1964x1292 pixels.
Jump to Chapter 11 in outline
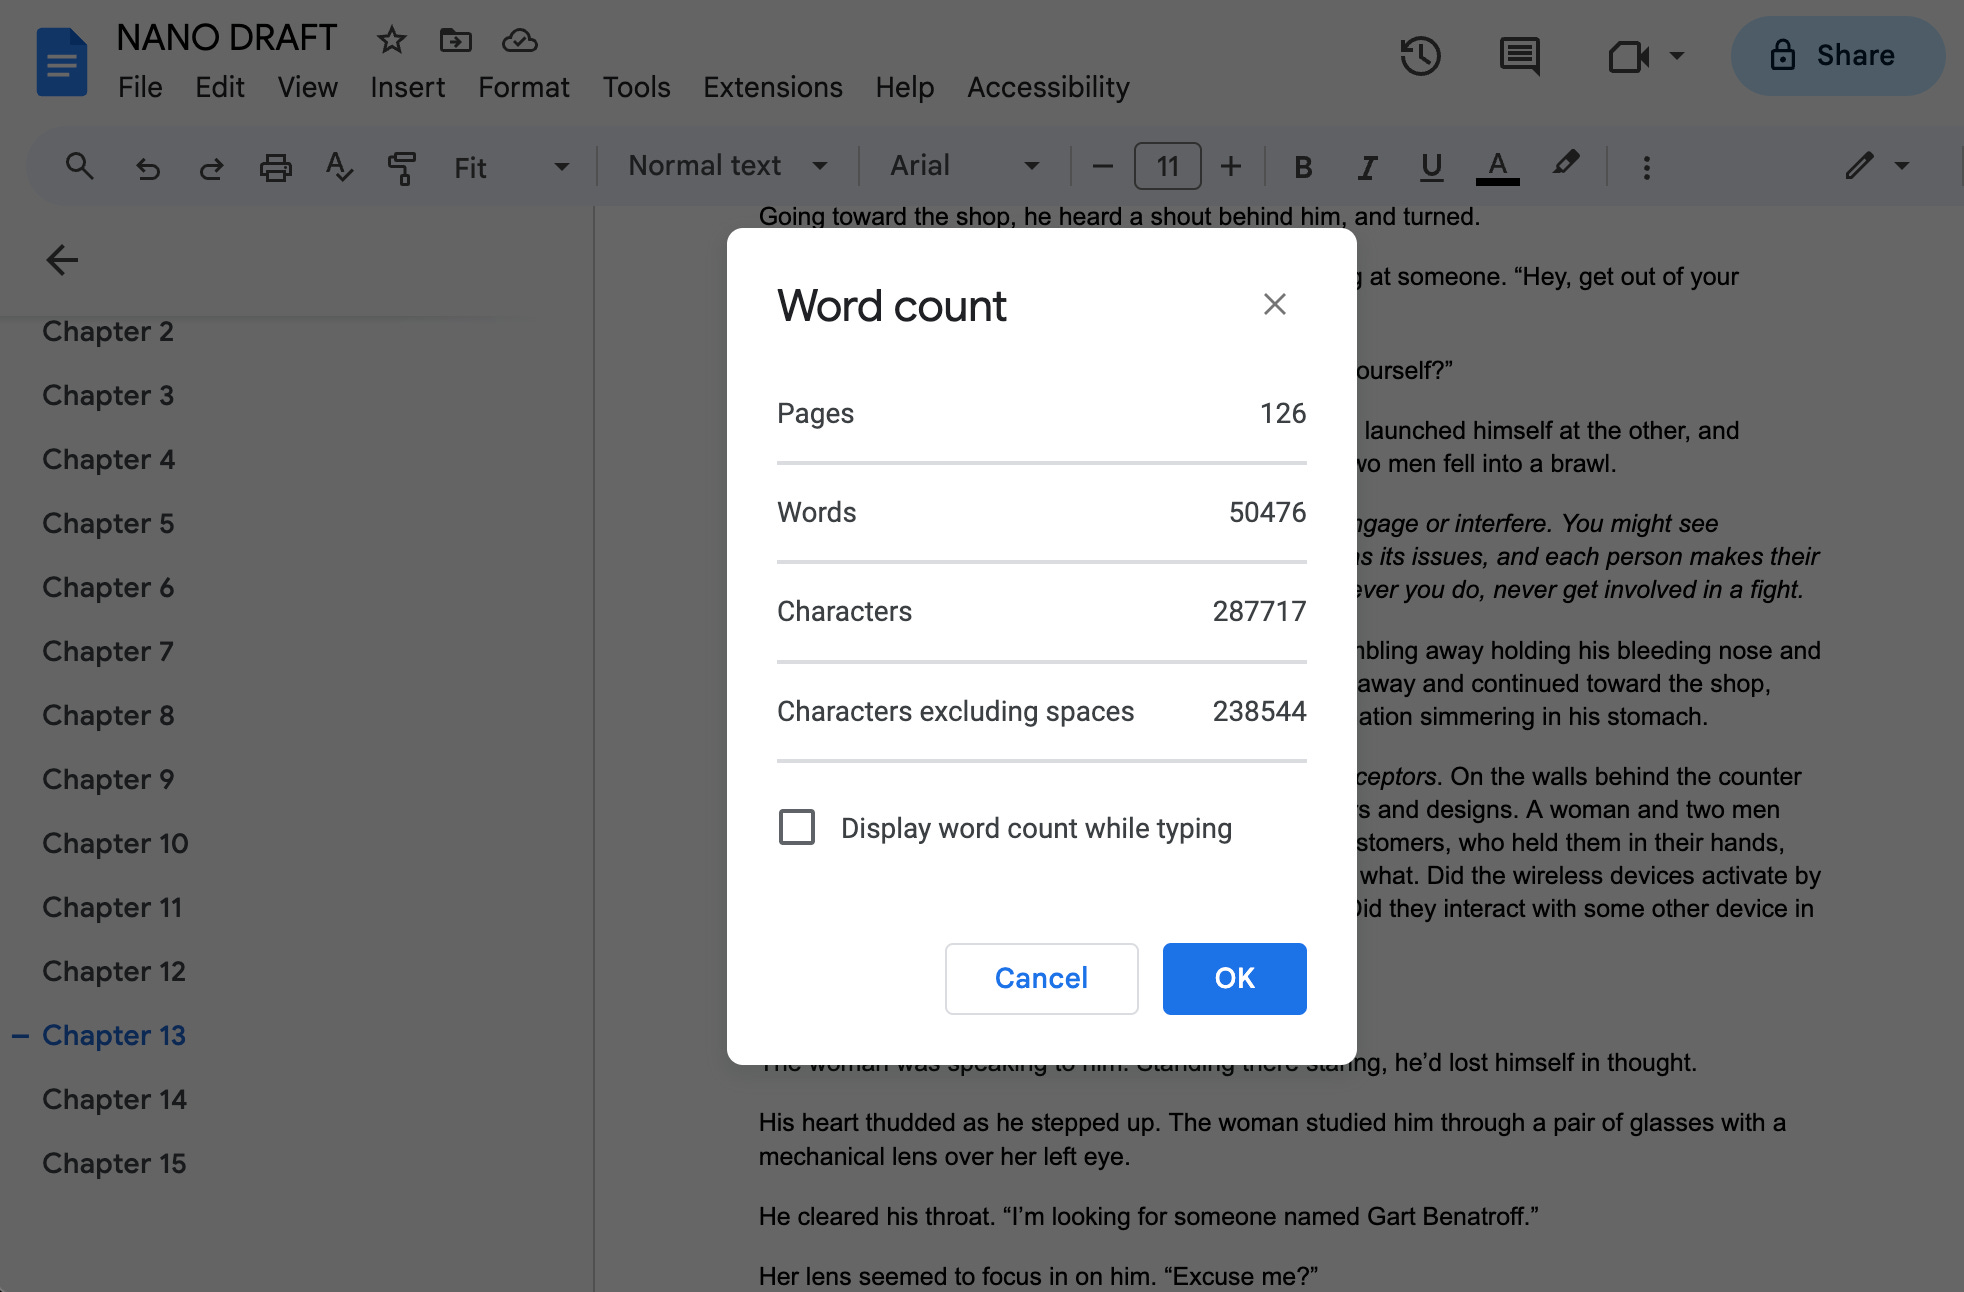(x=112, y=908)
